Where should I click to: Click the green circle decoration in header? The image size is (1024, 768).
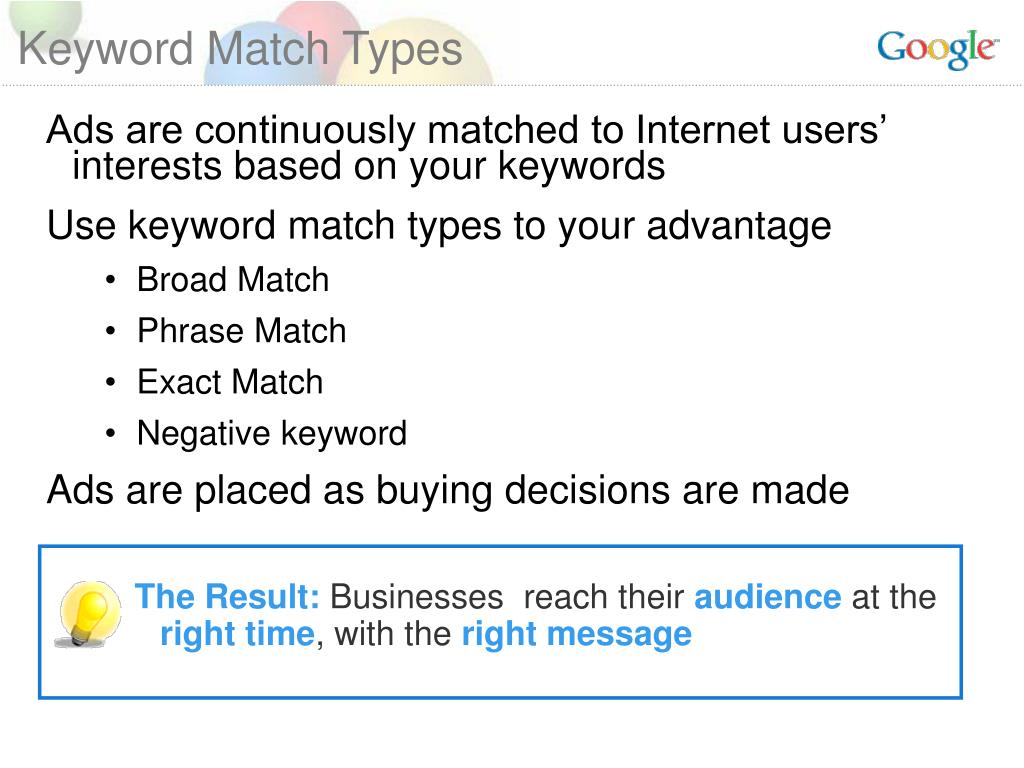pos(46,16)
